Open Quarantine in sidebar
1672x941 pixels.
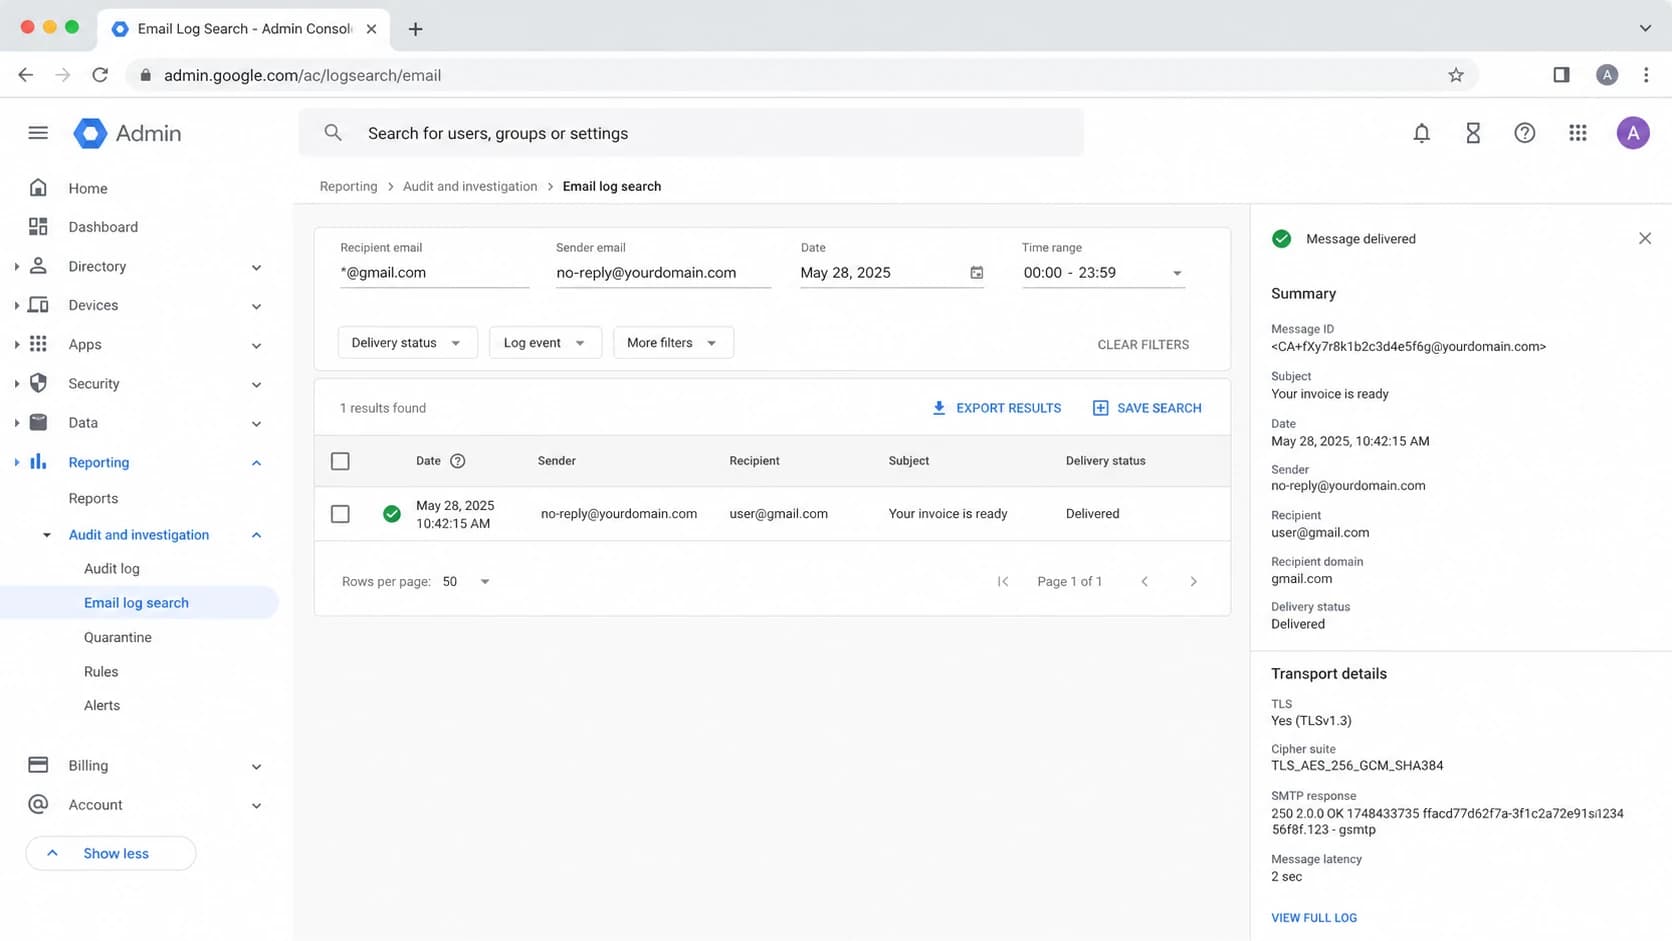pos(118,637)
